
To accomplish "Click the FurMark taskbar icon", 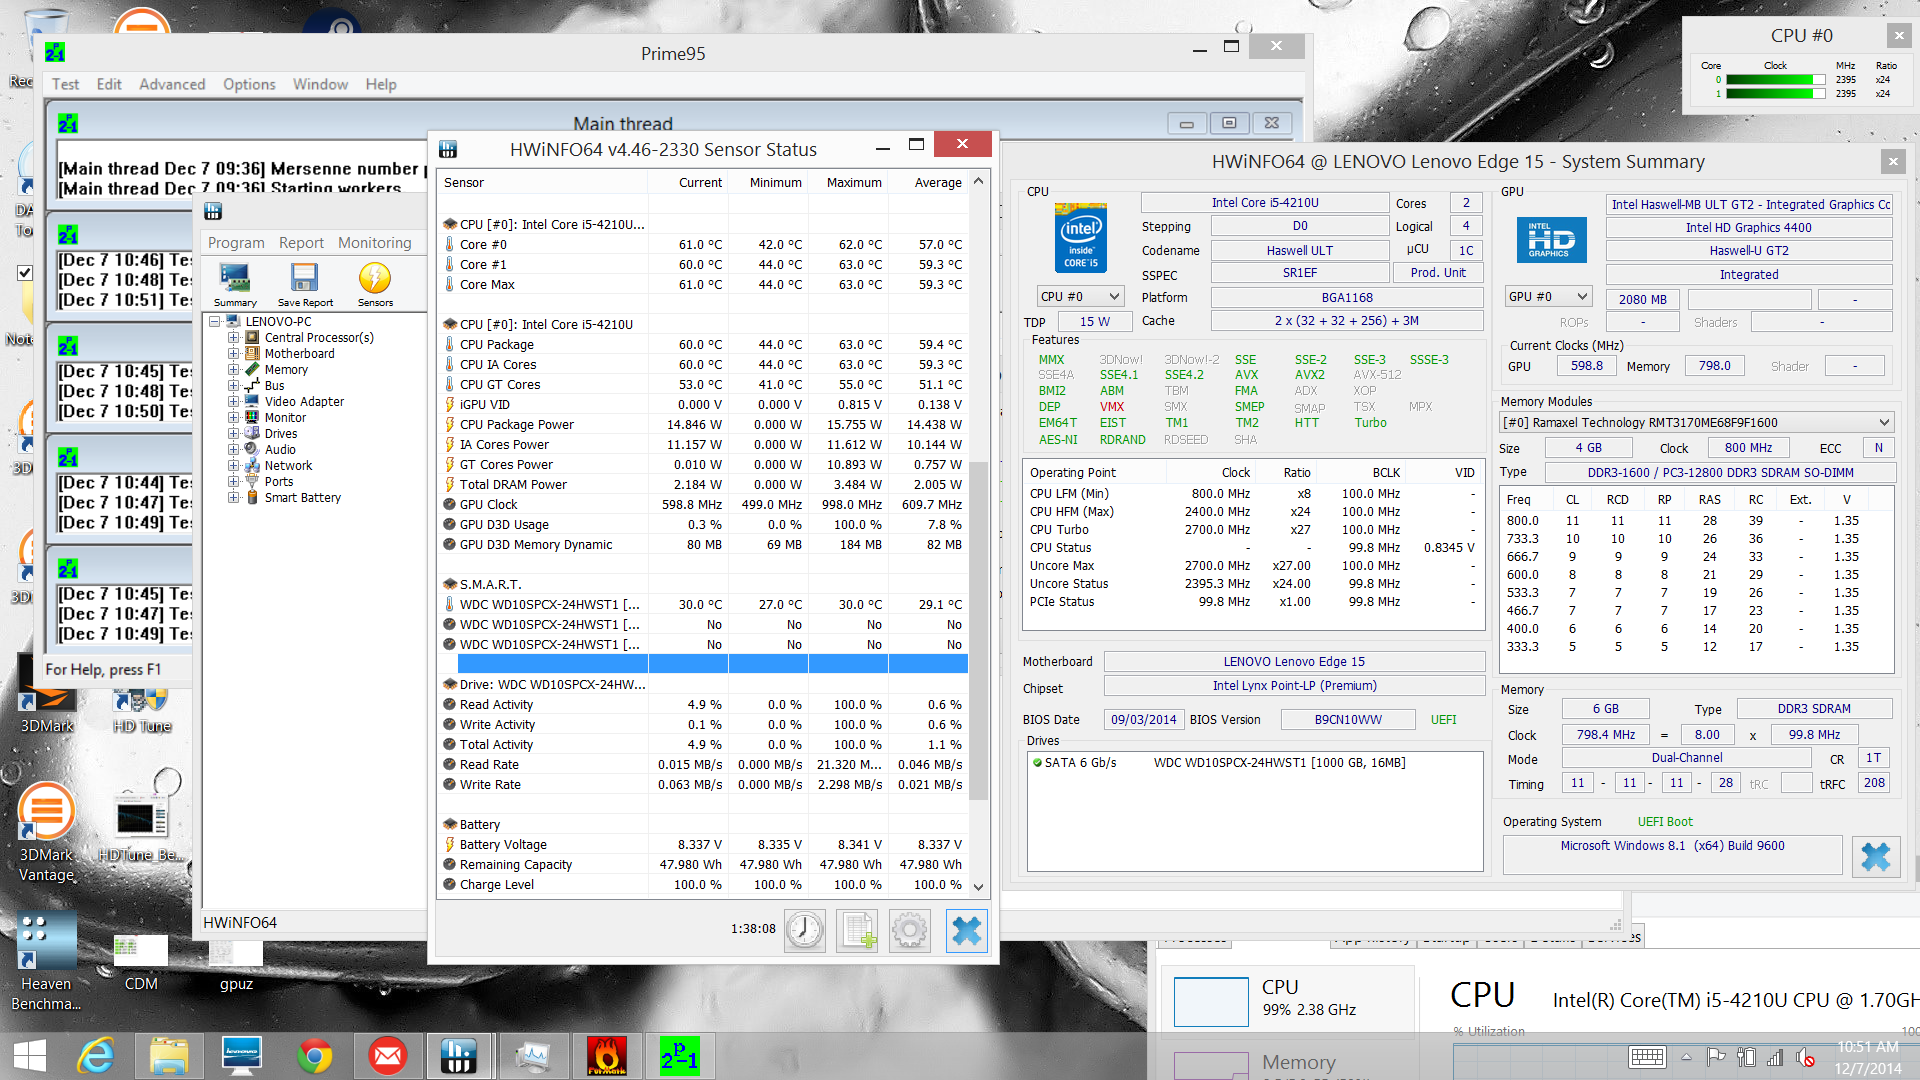I will point(606,1056).
